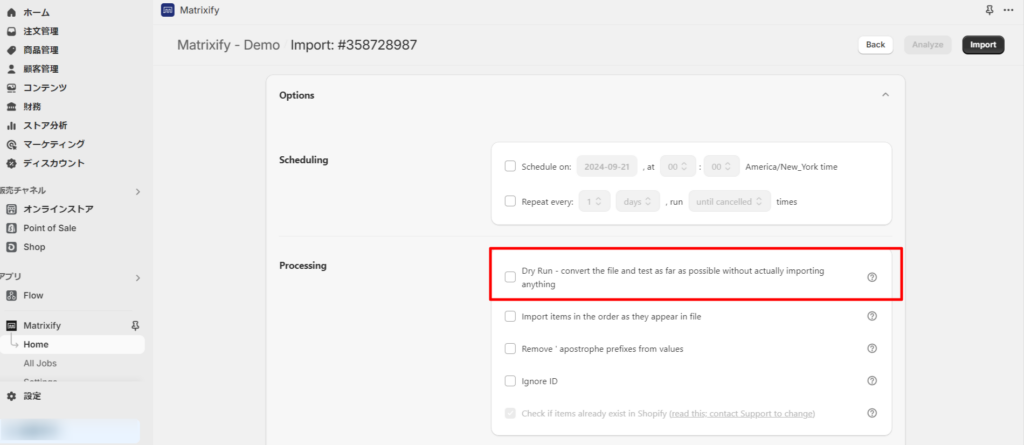The image size is (1024, 445).
Task: Click the 2024-09-21 schedule date field
Action: [x=607, y=167]
